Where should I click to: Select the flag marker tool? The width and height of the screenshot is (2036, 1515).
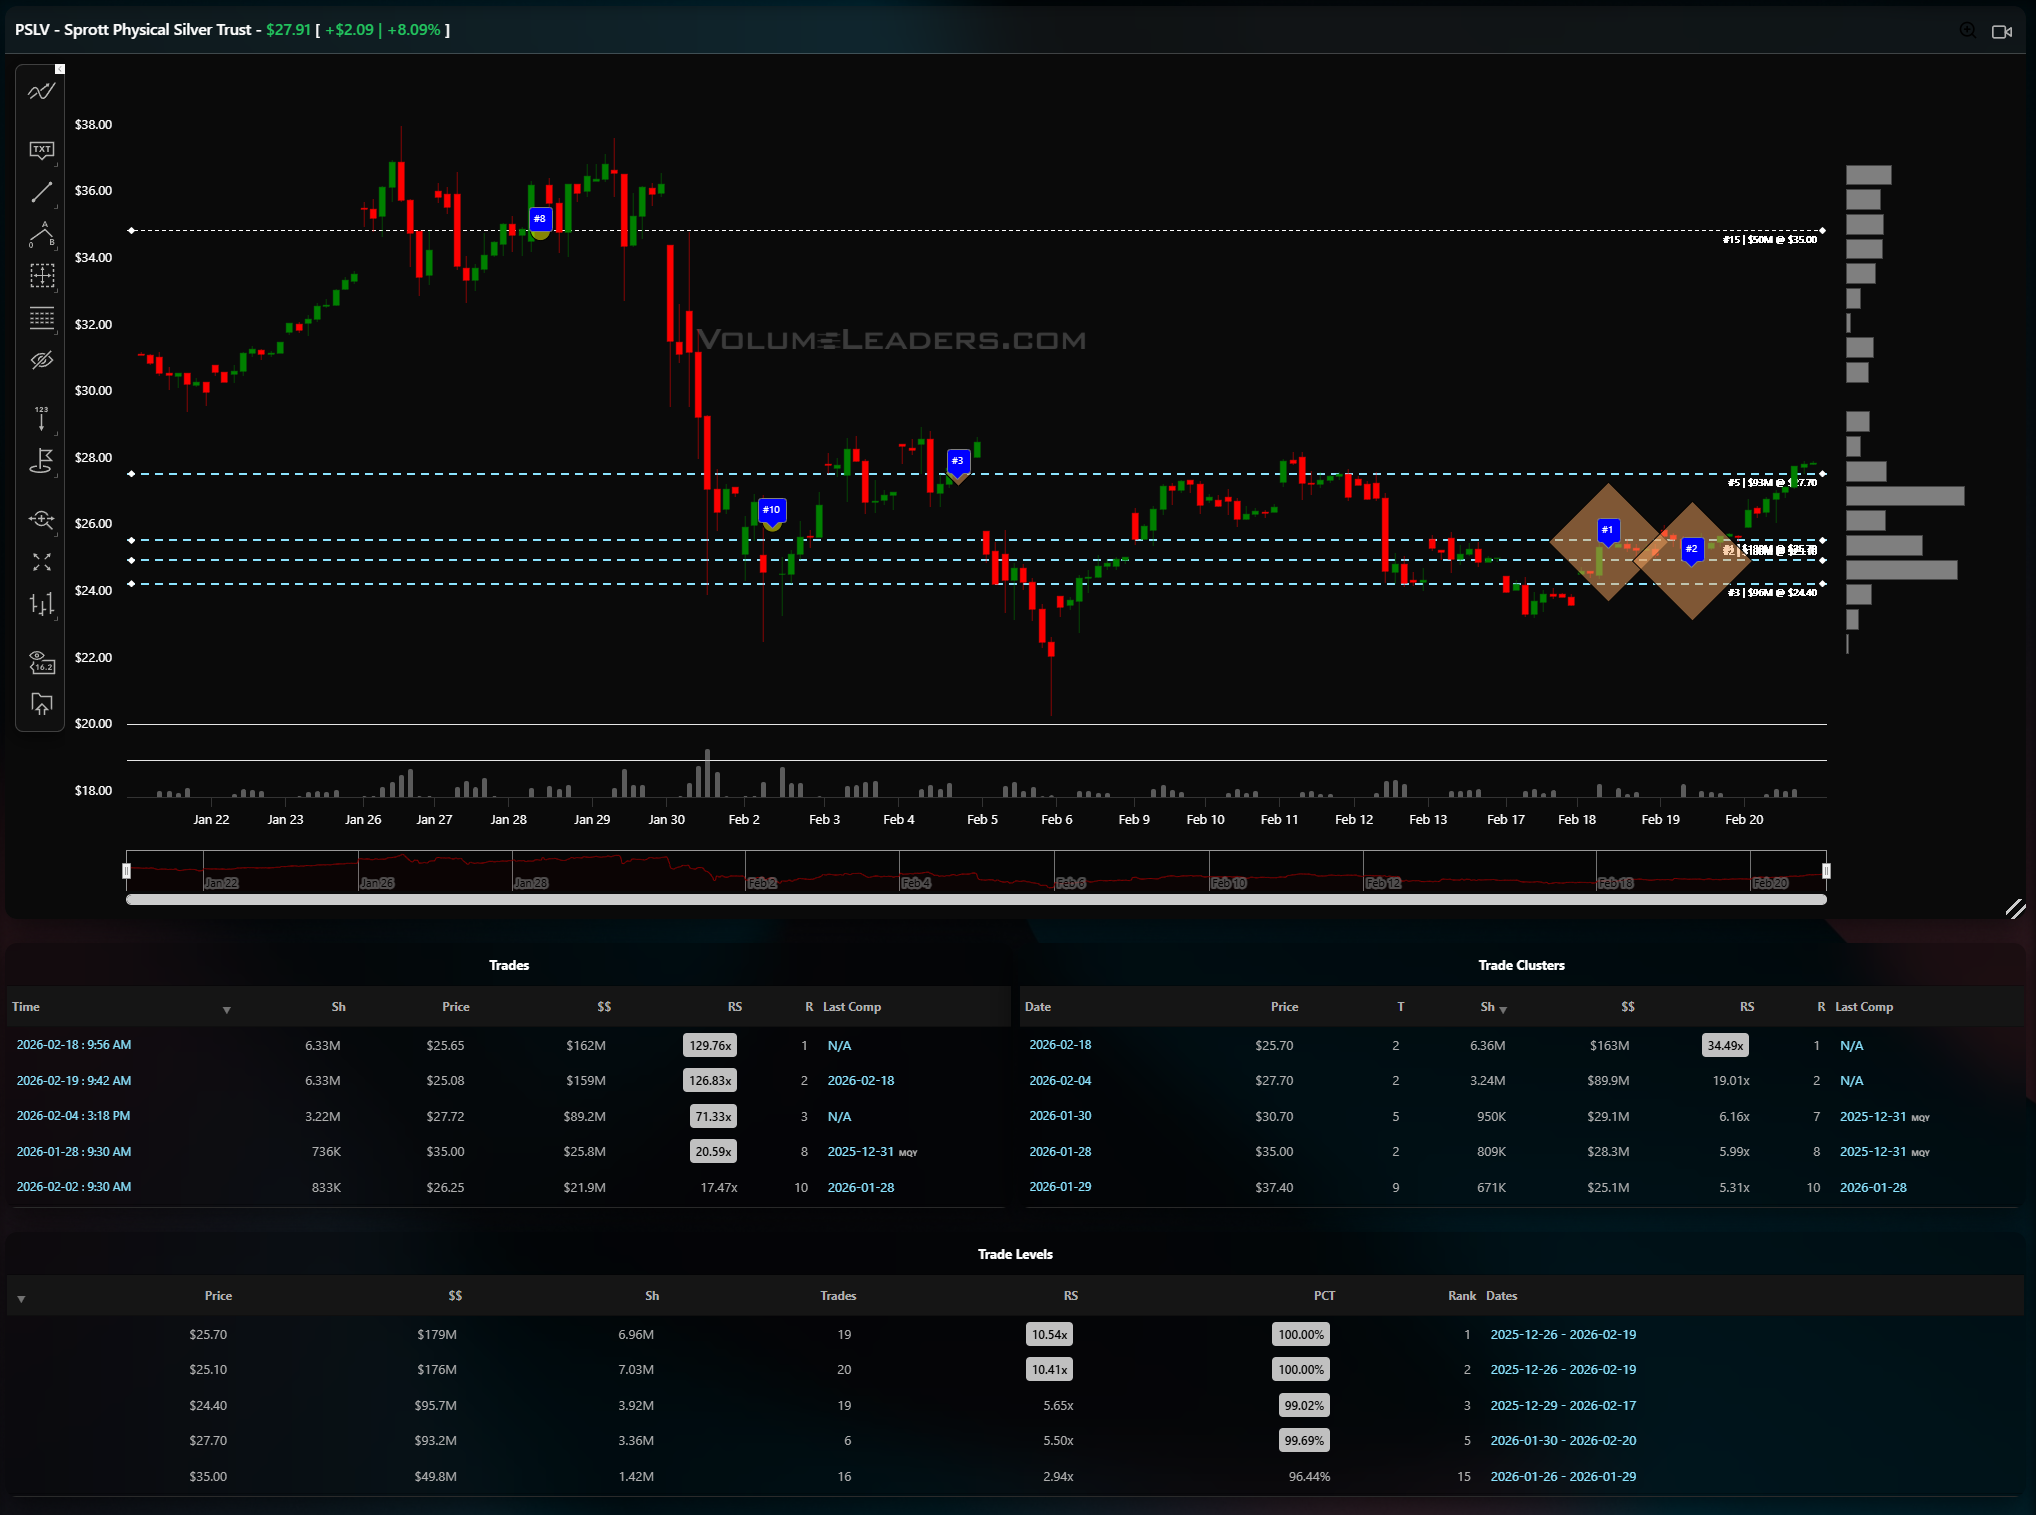click(x=41, y=461)
